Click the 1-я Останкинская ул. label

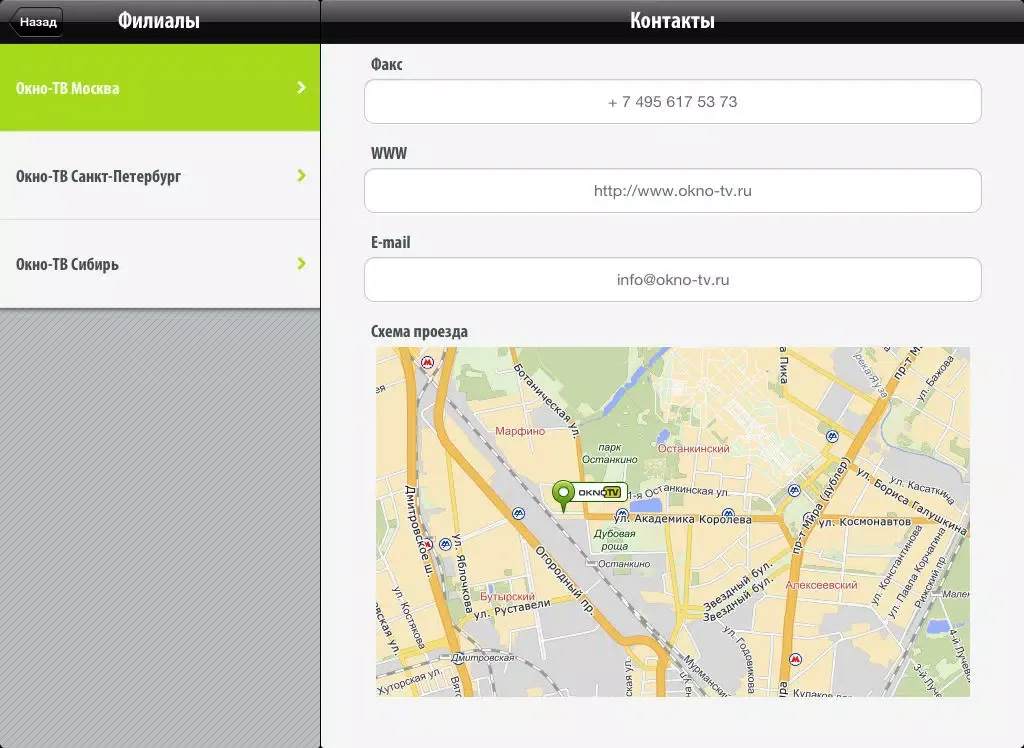click(x=677, y=491)
